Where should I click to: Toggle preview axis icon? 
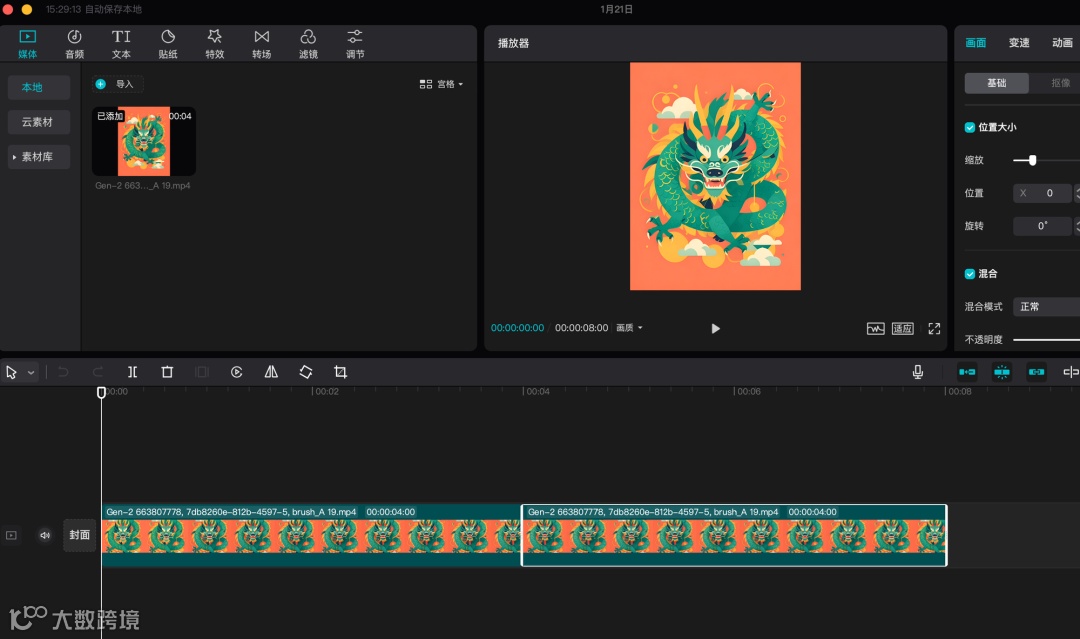[1071, 373]
